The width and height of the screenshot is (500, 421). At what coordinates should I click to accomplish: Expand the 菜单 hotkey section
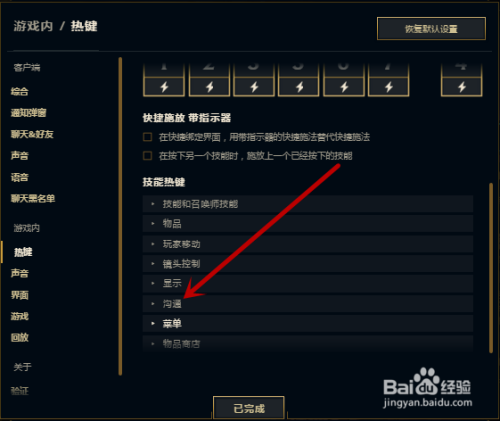(308, 323)
